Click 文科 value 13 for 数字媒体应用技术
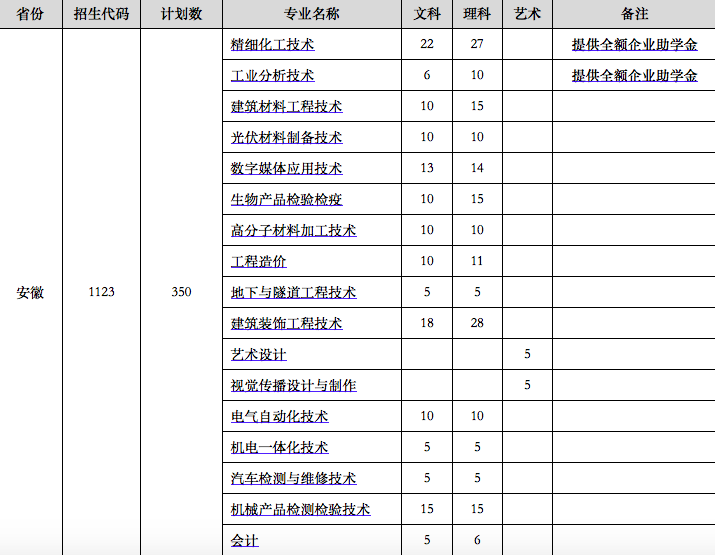Viewport: 715px width, 555px height. click(x=427, y=168)
